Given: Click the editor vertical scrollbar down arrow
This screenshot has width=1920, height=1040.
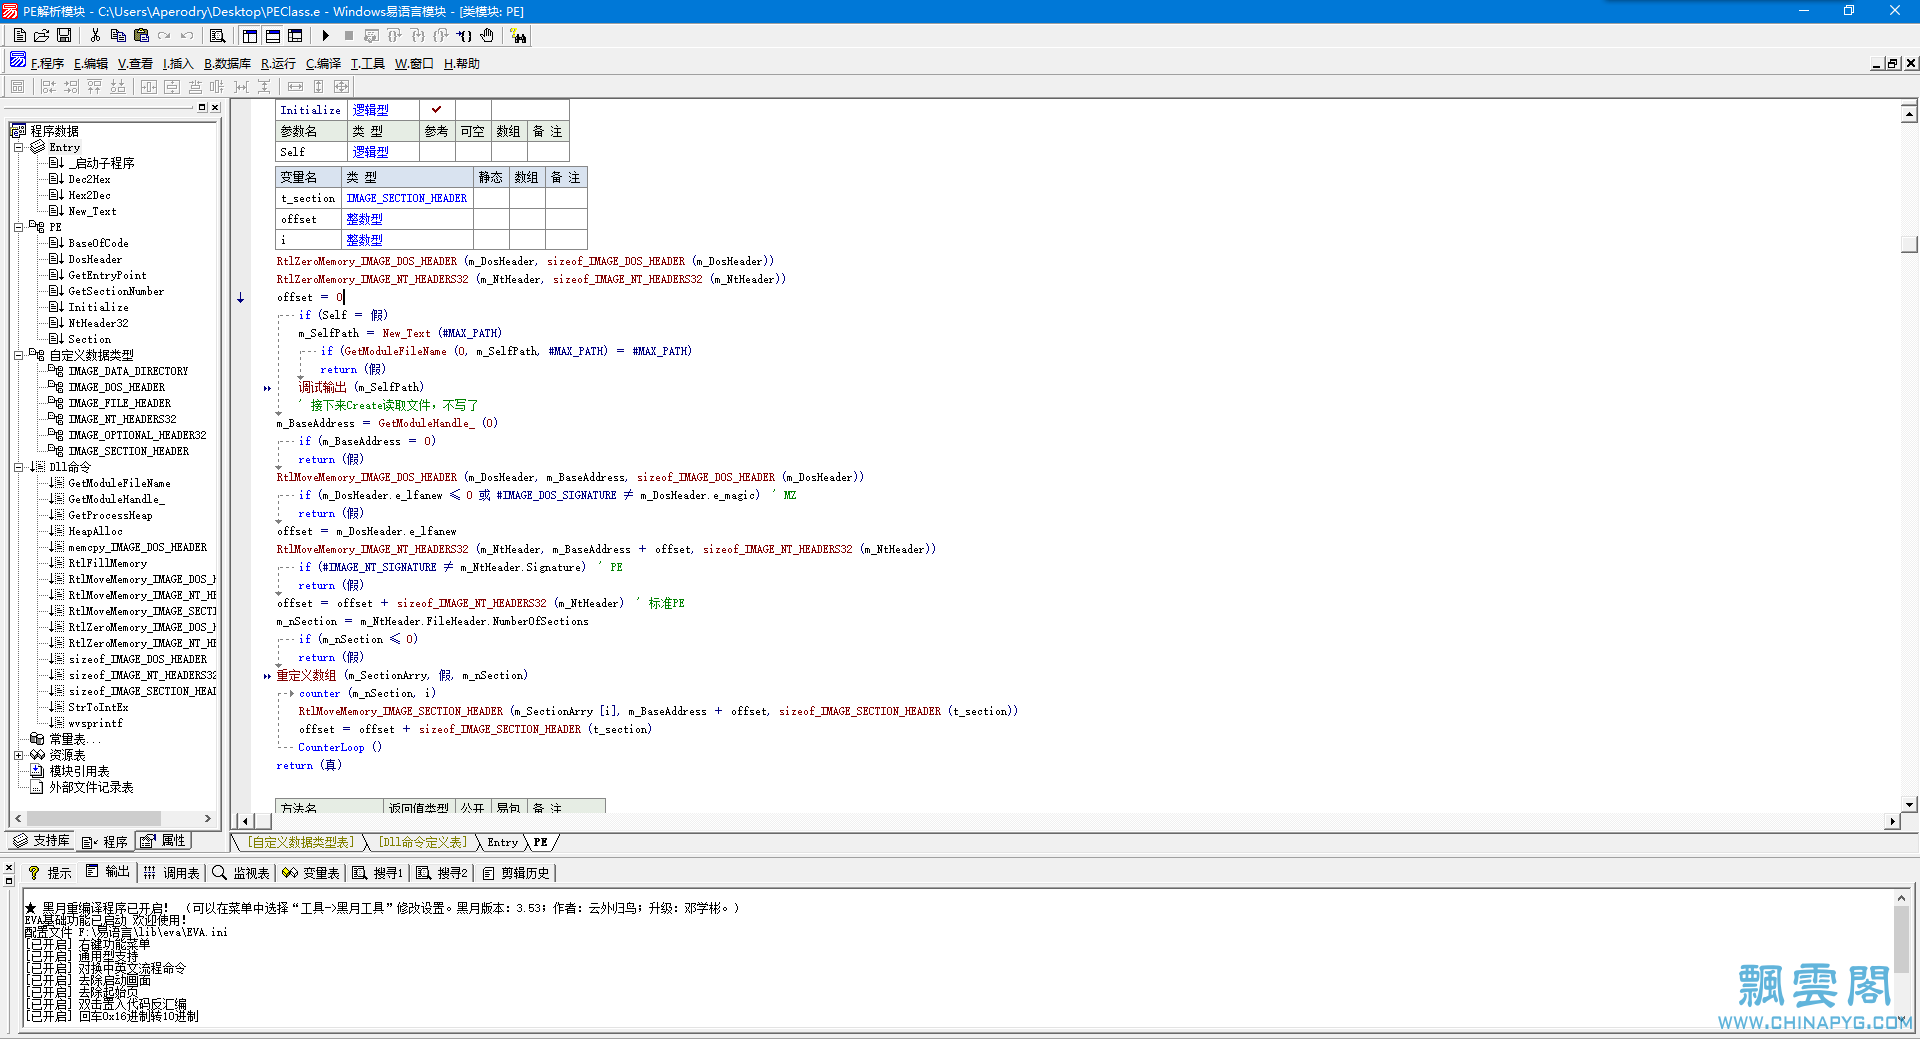Looking at the screenshot, I should [1909, 804].
